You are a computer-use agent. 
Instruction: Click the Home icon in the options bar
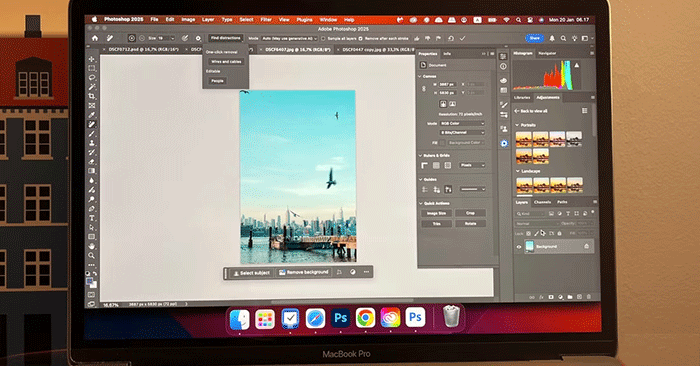click(95, 38)
